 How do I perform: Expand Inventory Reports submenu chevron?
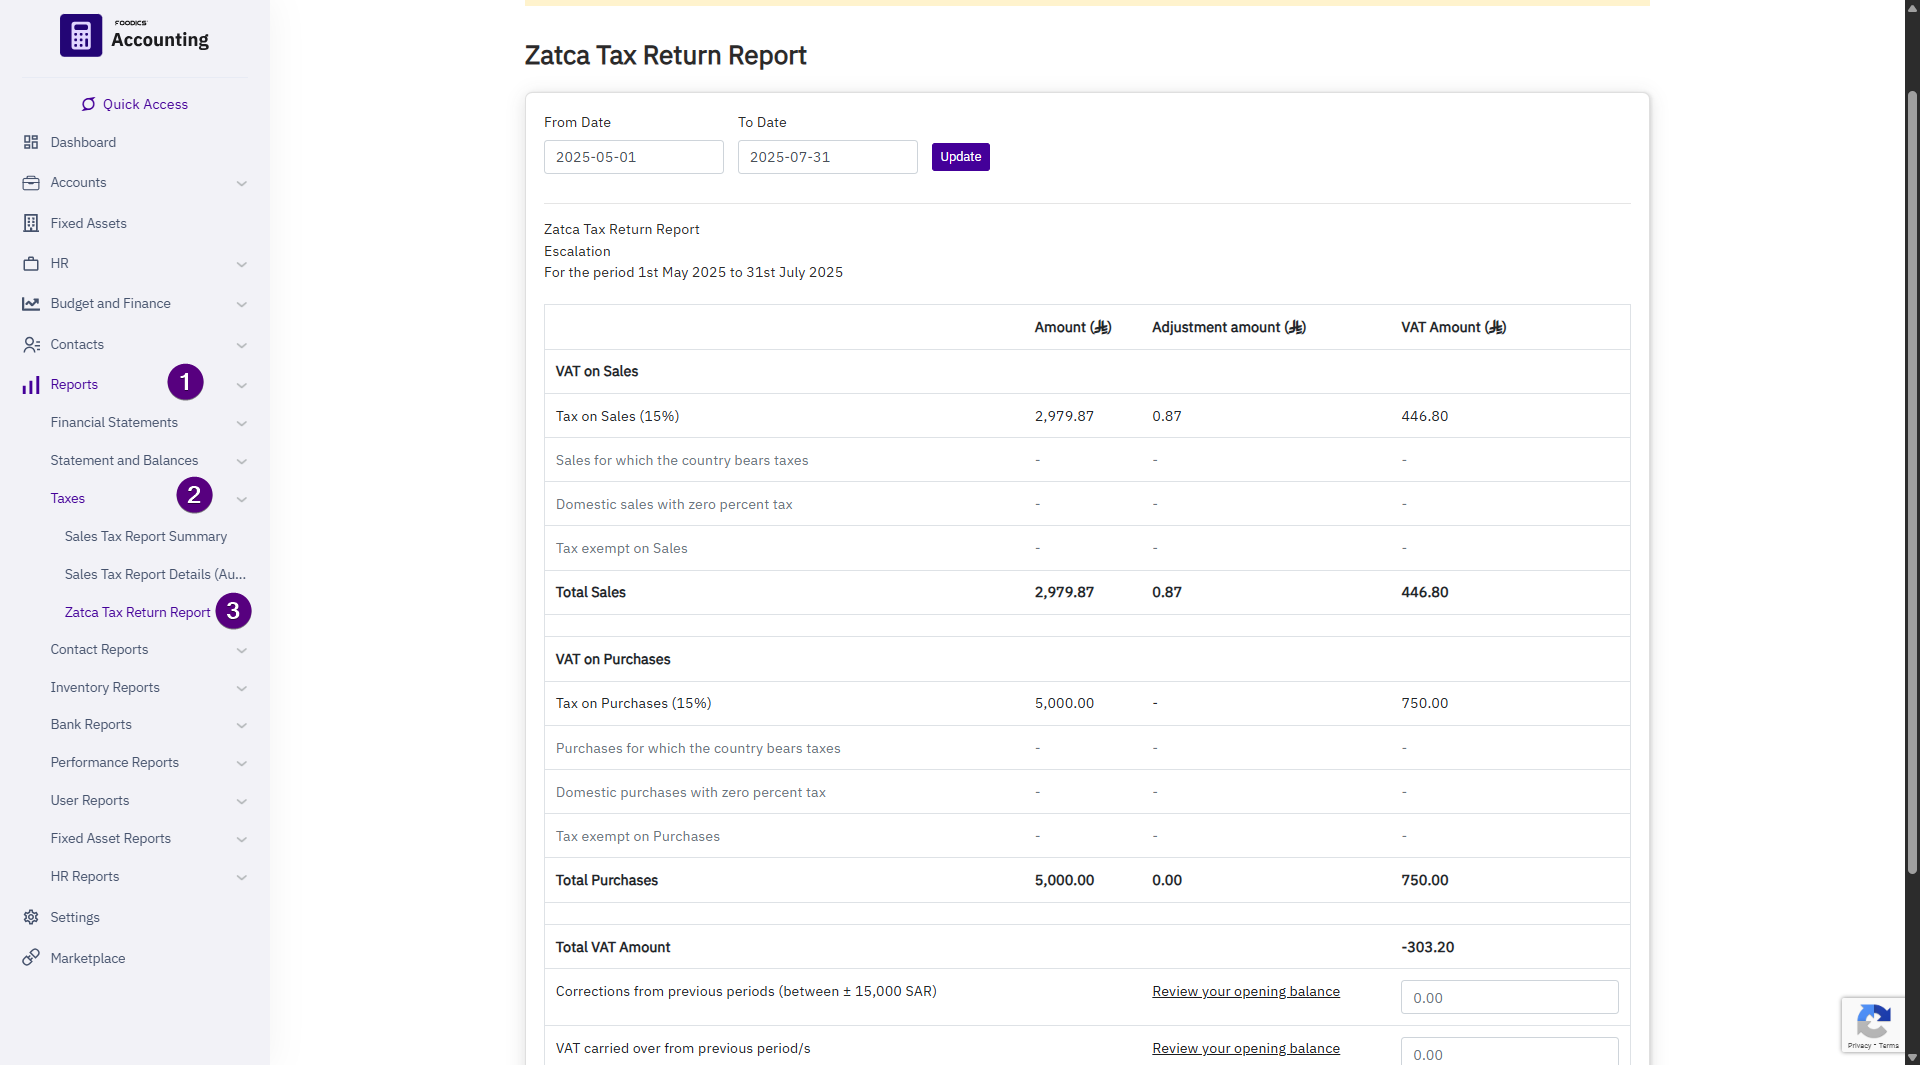[241, 688]
